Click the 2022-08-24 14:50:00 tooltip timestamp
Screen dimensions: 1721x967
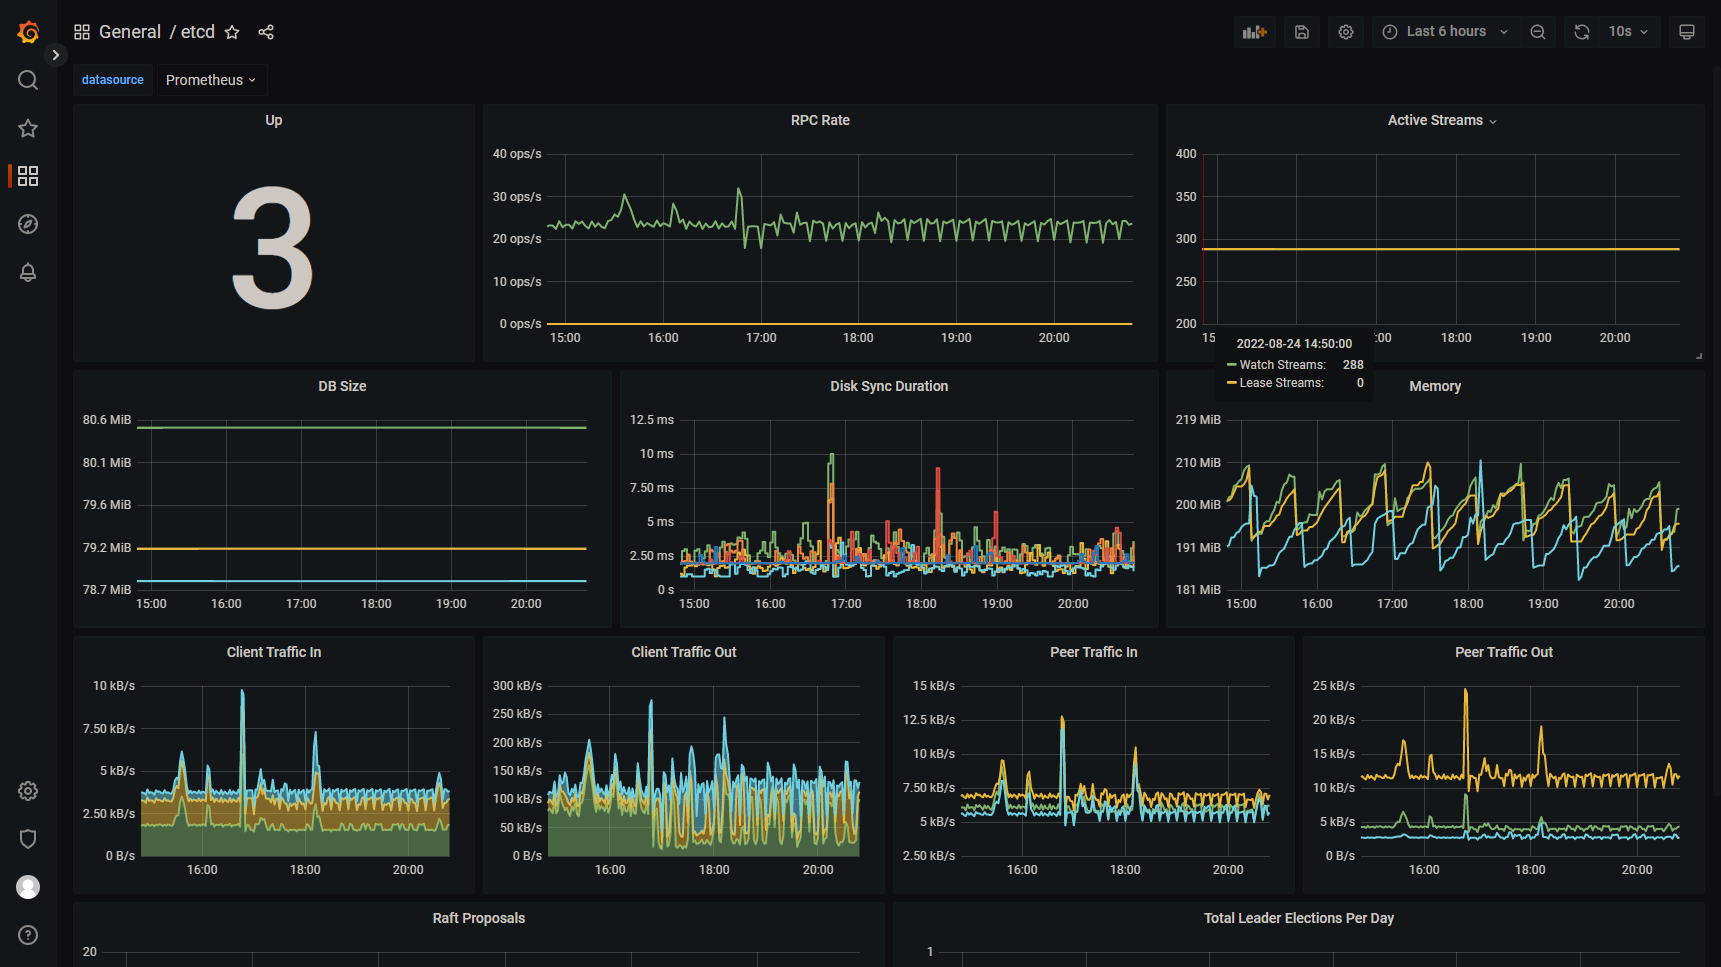point(1294,343)
